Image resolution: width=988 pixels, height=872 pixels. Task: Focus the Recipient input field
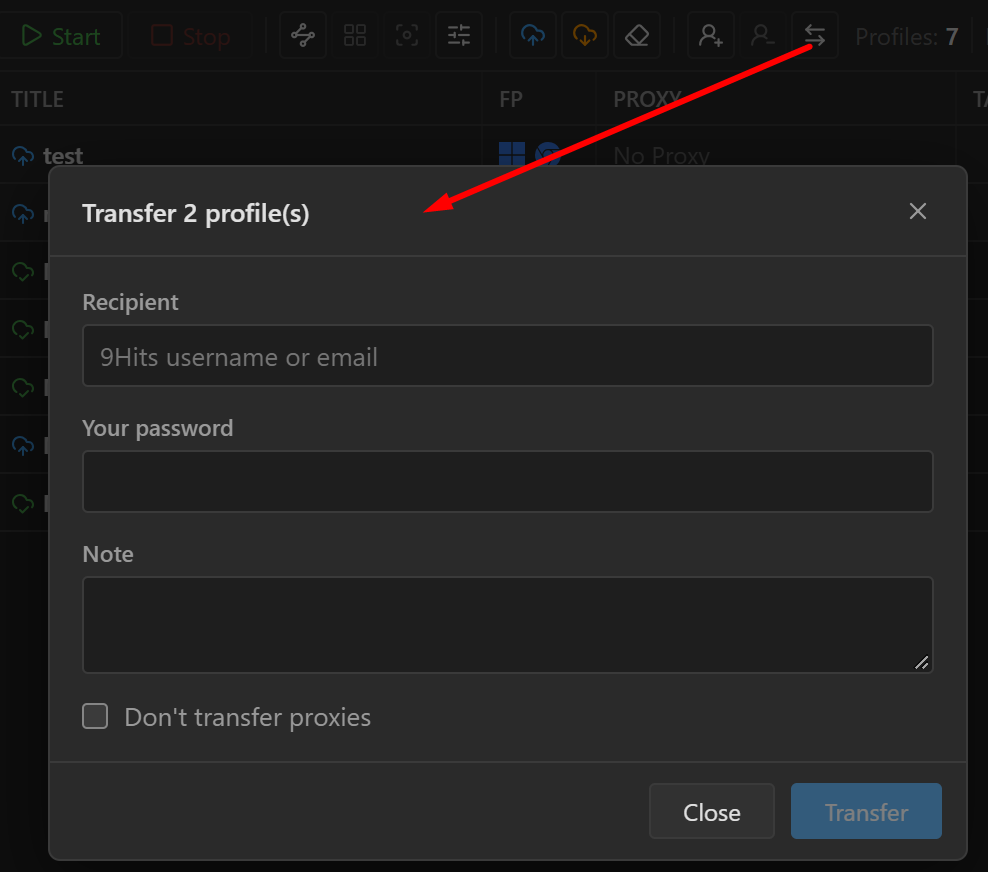pos(508,356)
